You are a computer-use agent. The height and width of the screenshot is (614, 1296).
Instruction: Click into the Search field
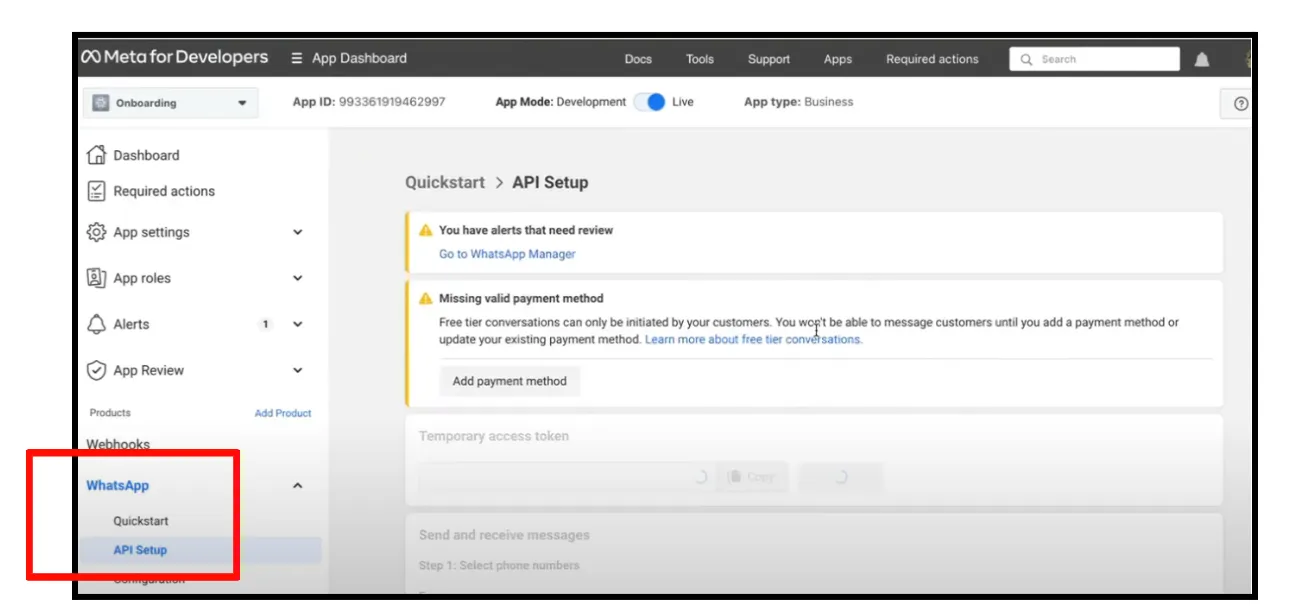pos(1095,59)
